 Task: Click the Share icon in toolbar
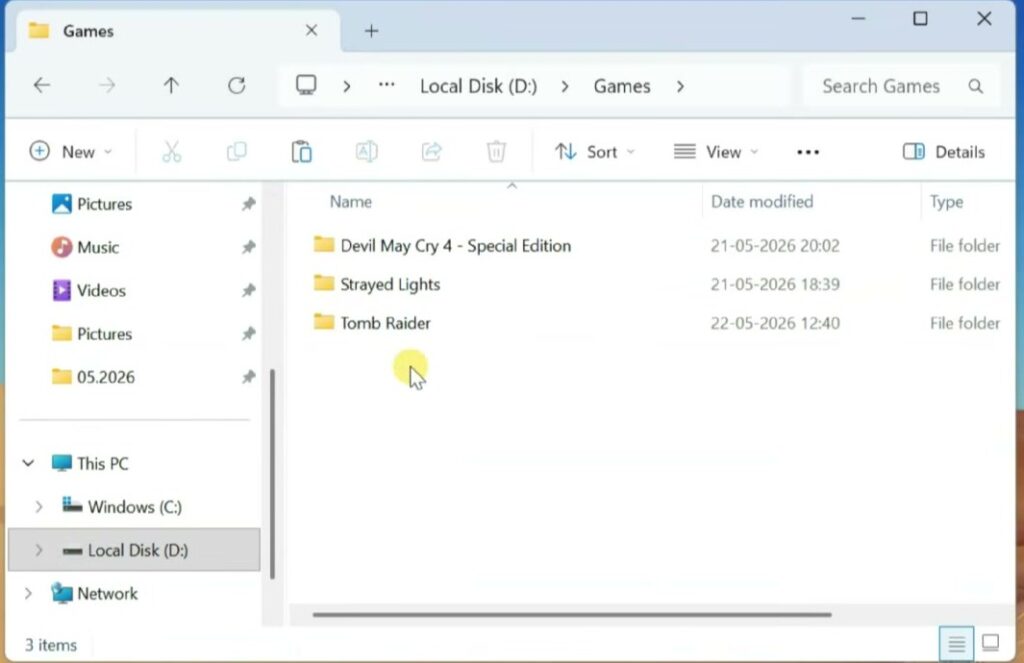pos(431,152)
